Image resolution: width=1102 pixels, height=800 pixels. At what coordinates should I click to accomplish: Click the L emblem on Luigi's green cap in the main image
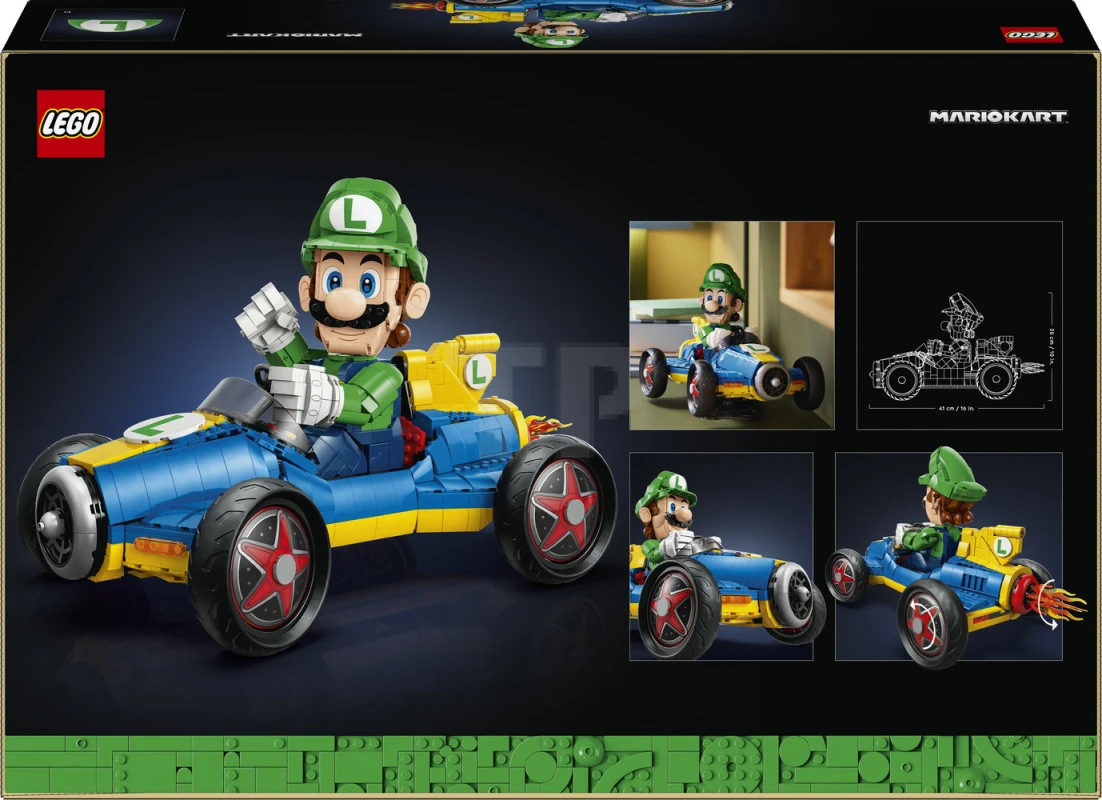click(355, 214)
